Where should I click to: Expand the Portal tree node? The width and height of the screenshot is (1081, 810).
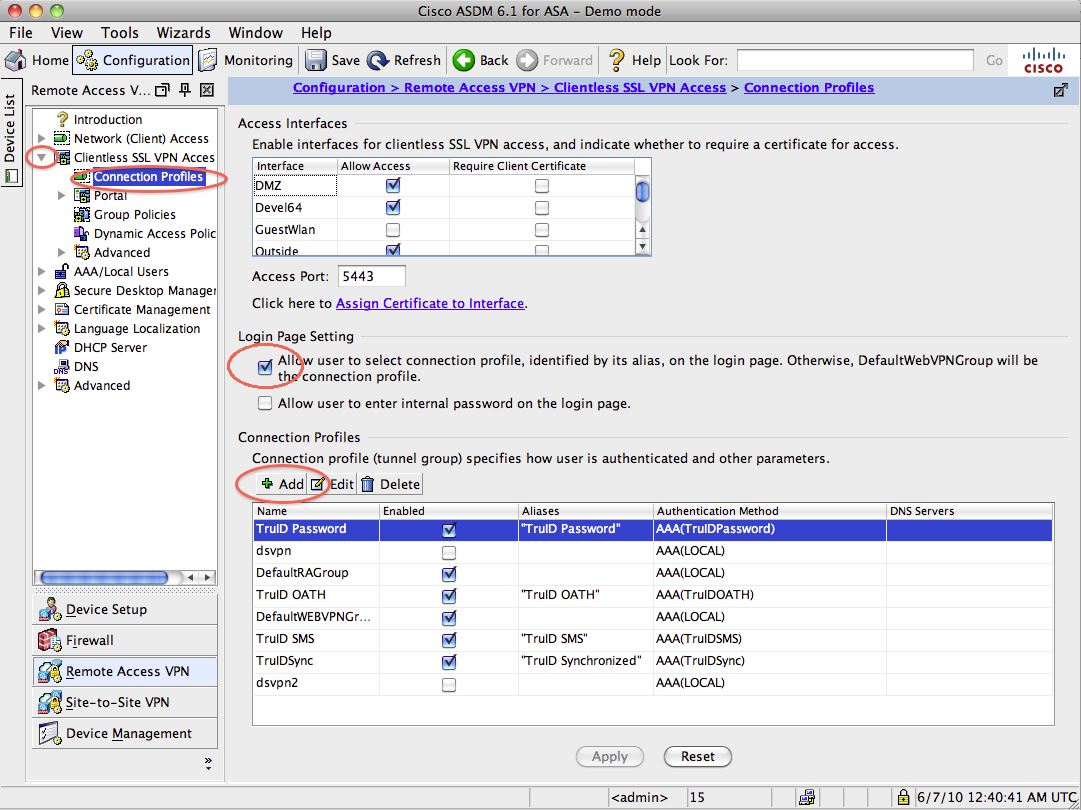click(x=62, y=196)
